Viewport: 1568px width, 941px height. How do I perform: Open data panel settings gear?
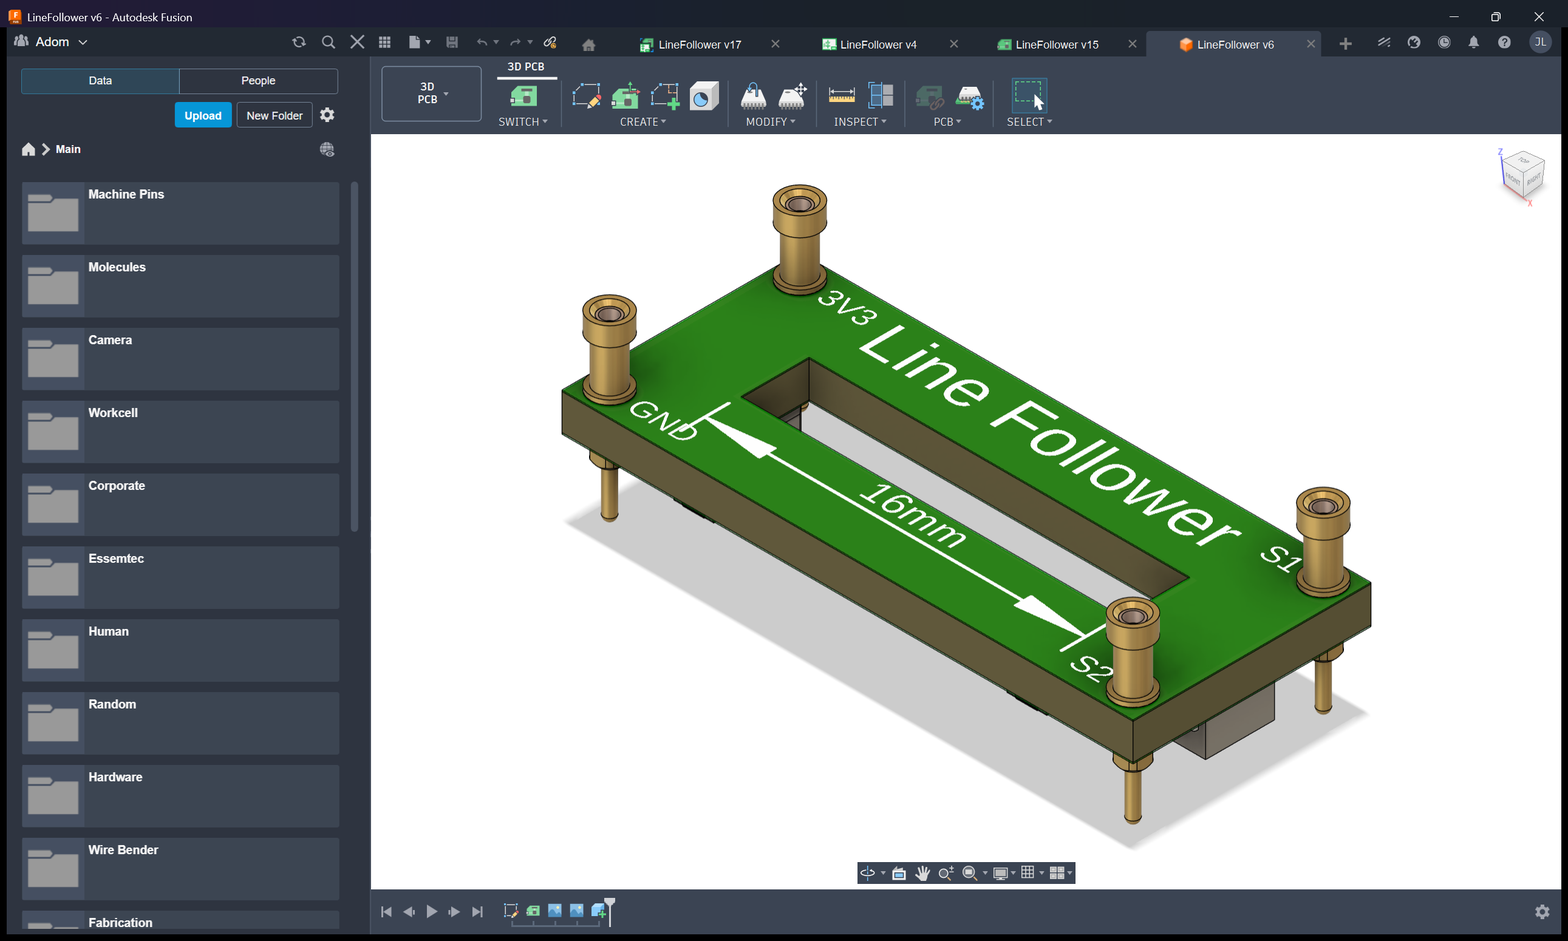pyautogui.click(x=327, y=115)
